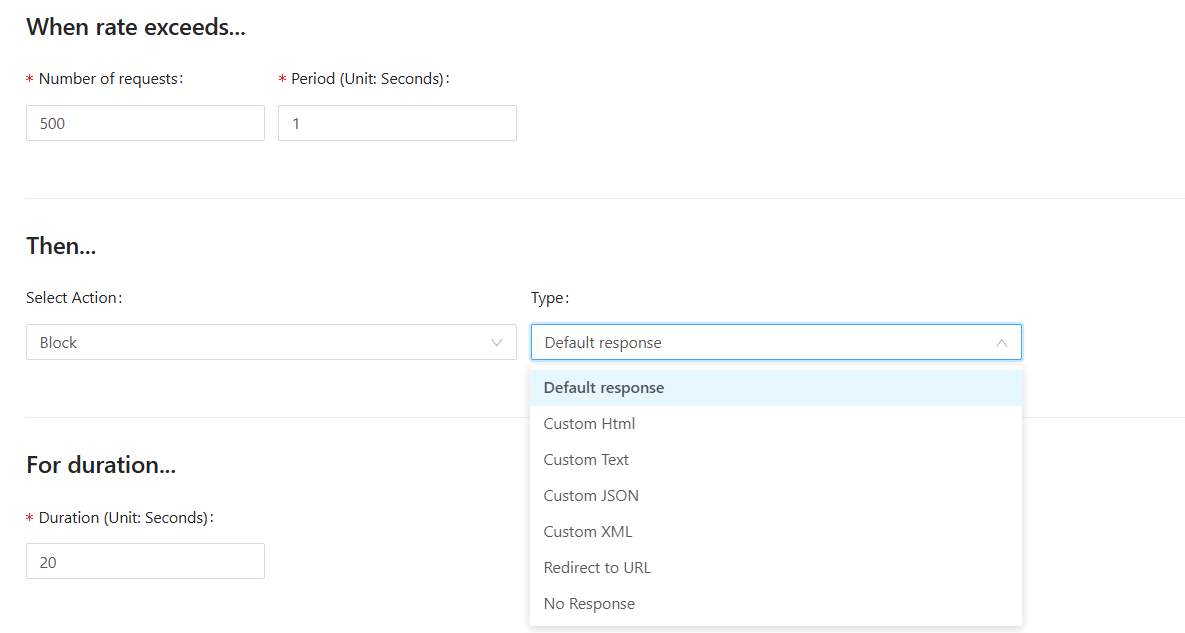Click the Type label above the dropdown
The width and height of the screenshot is (1185, 633).
[x=548, y=298]
